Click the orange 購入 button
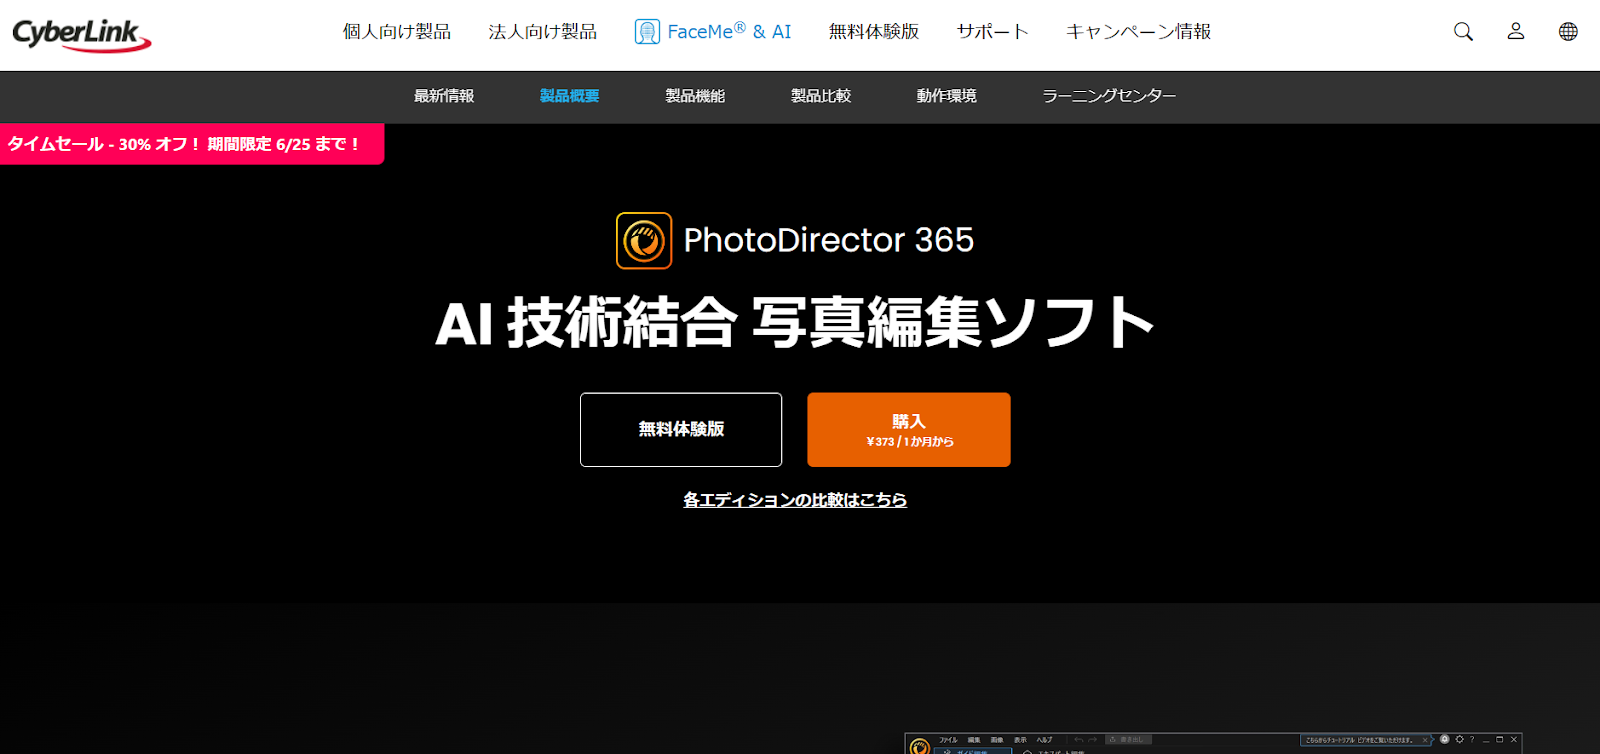This screenshot has height=754, width=1600. 909,430
